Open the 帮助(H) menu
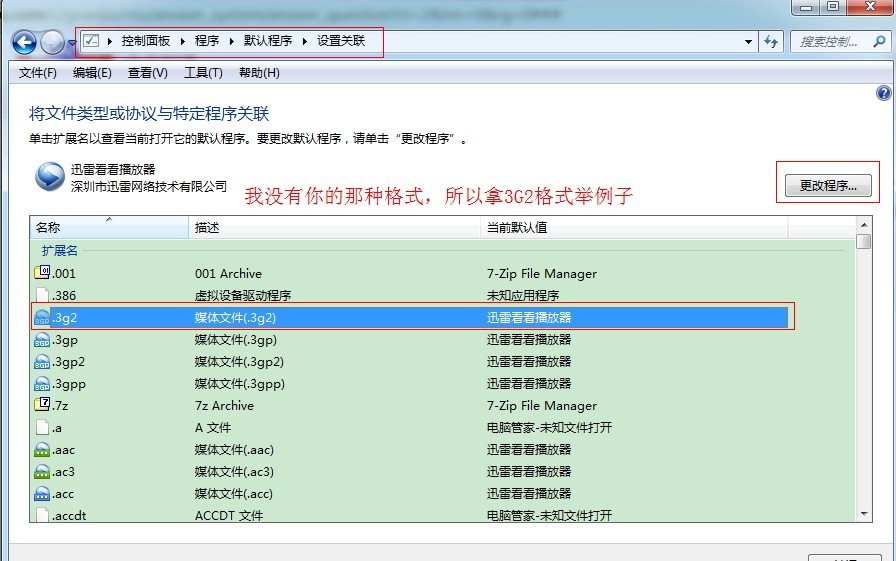 [259, 73]
